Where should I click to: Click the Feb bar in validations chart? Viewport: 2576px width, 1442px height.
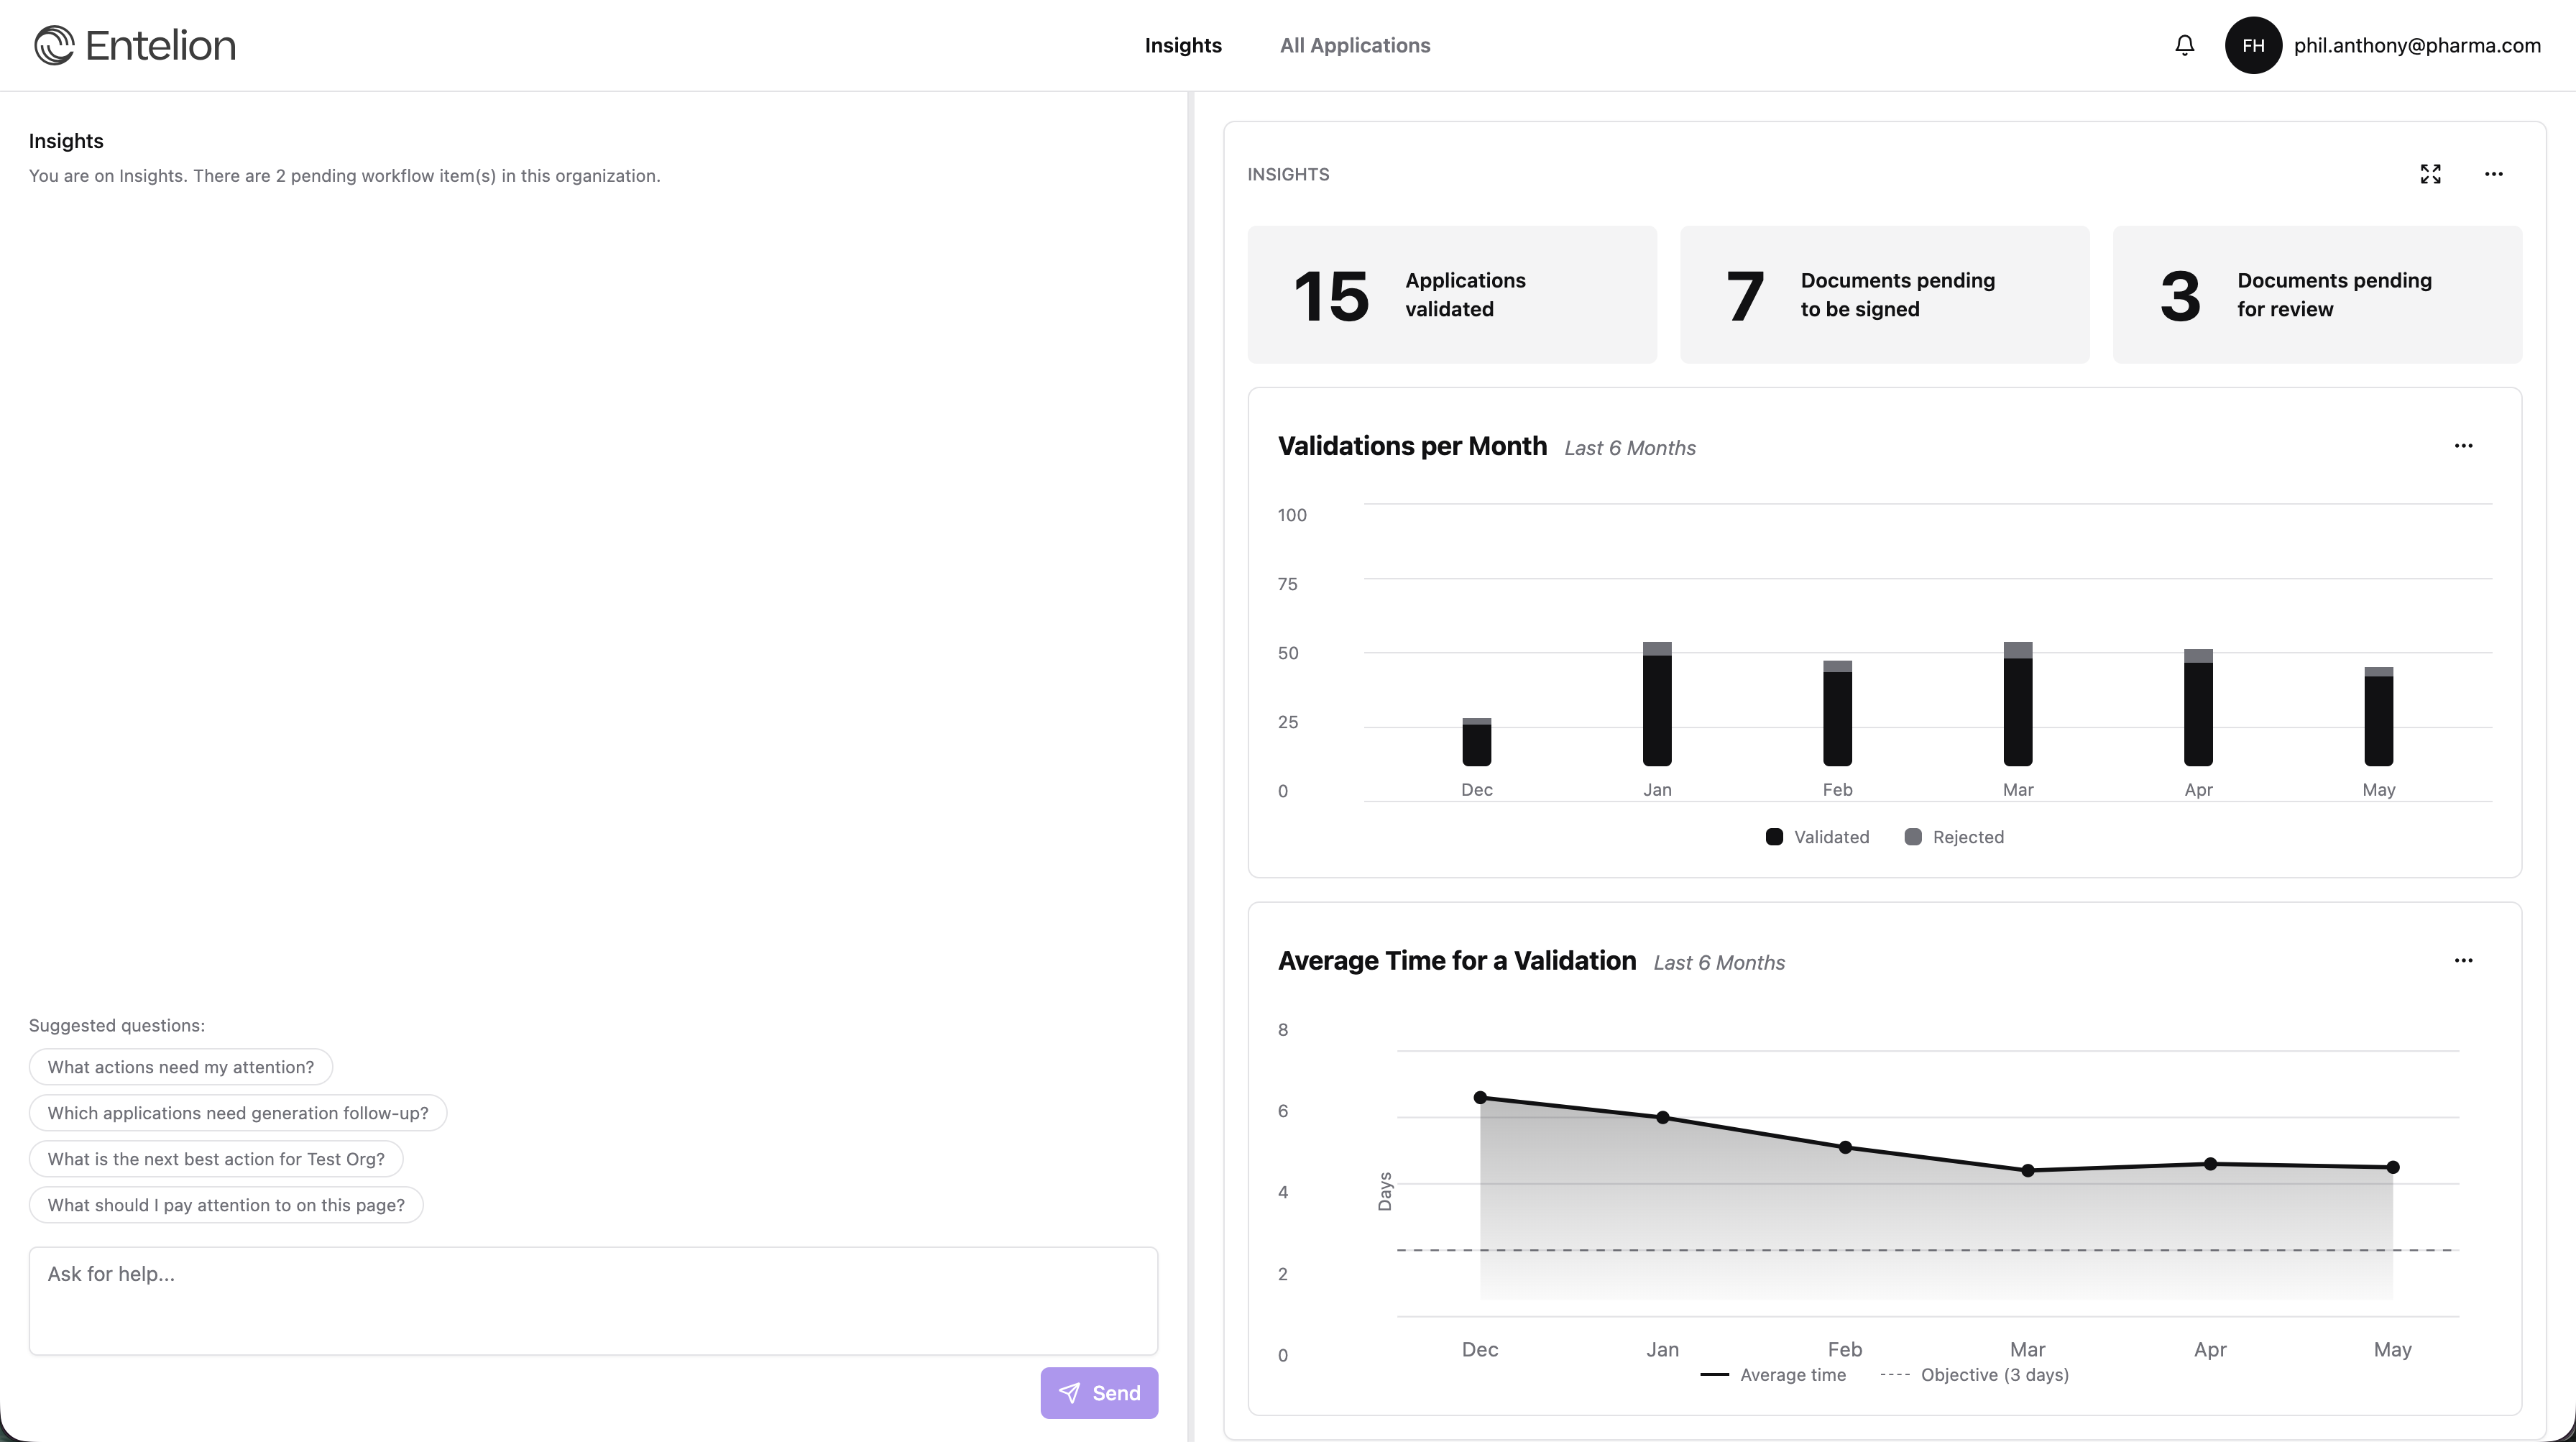[x=1838, y=713]
